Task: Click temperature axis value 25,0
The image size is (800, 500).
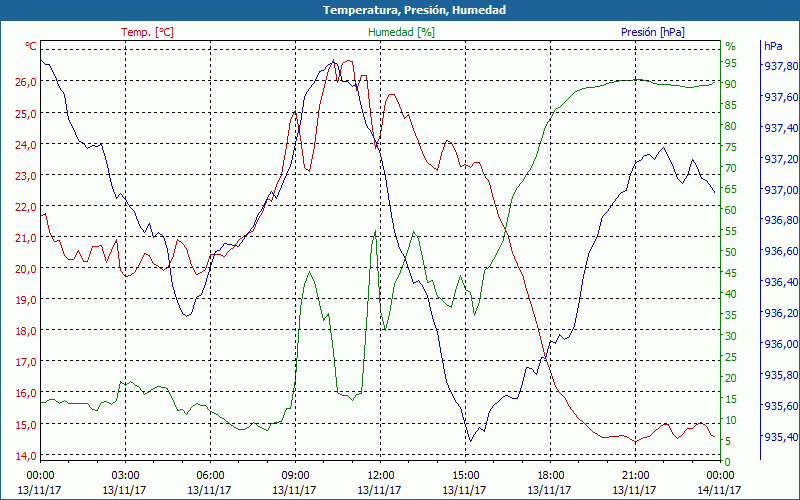Action: (x=27, y=113)
